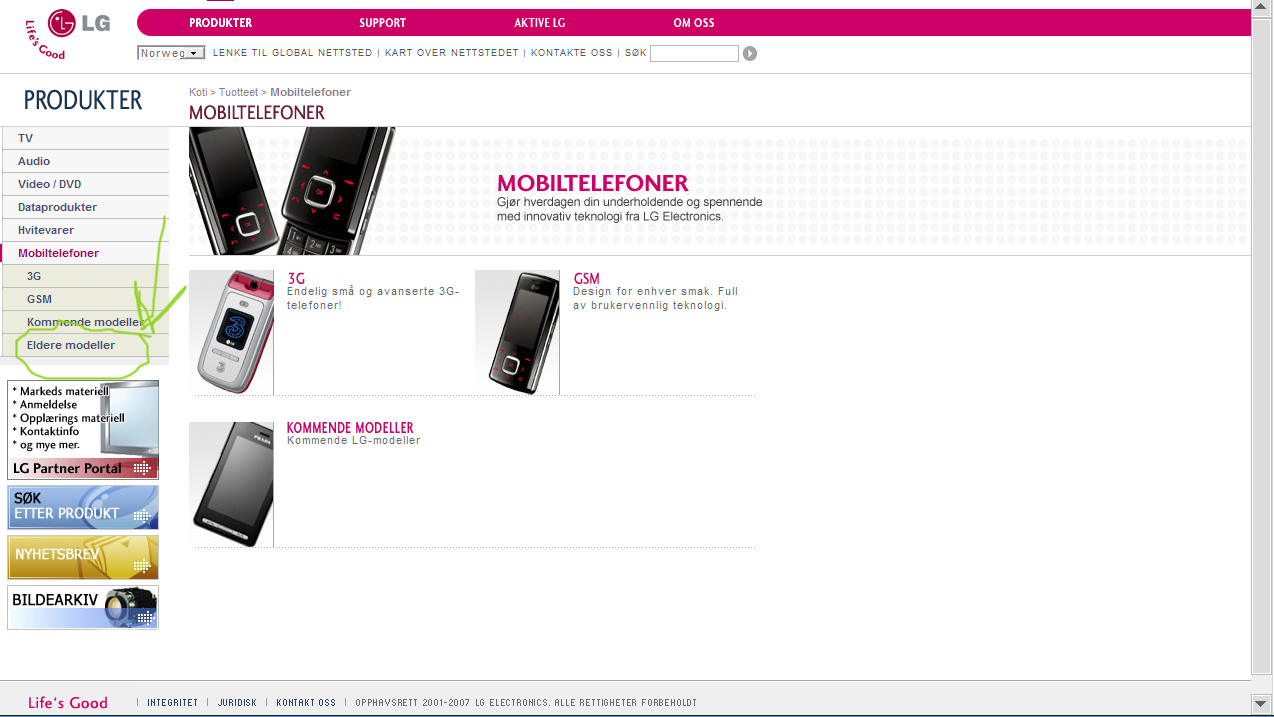Click the Life's Good footer logo
1274x717 pixels.
(68, 703)
